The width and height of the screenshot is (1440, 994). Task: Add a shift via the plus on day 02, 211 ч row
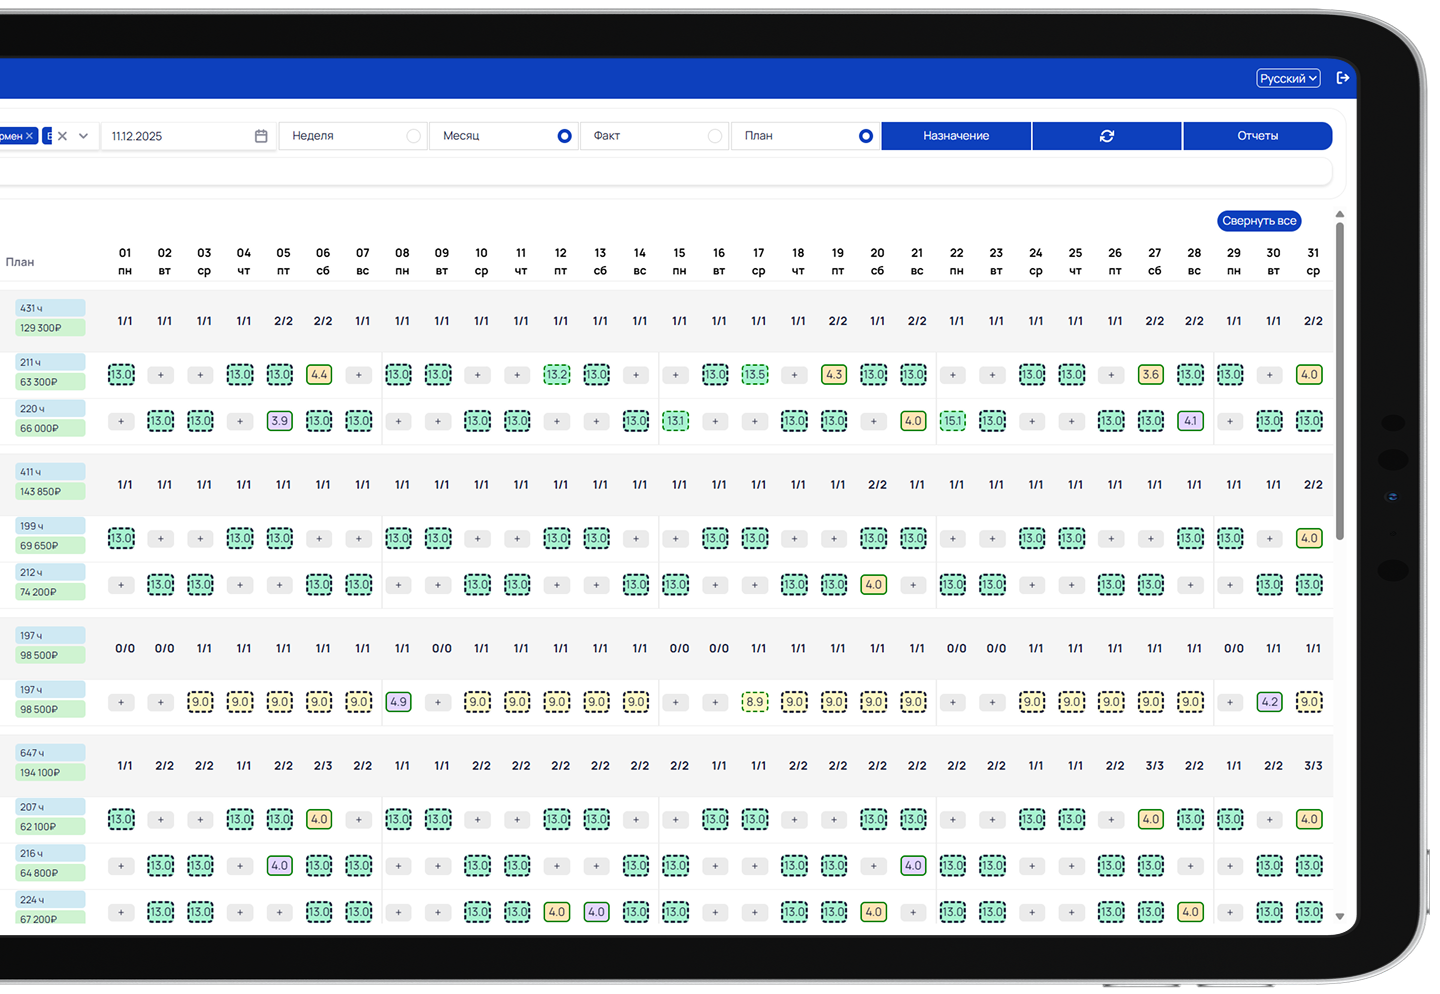pyautogui.click(x=161, y=375)
